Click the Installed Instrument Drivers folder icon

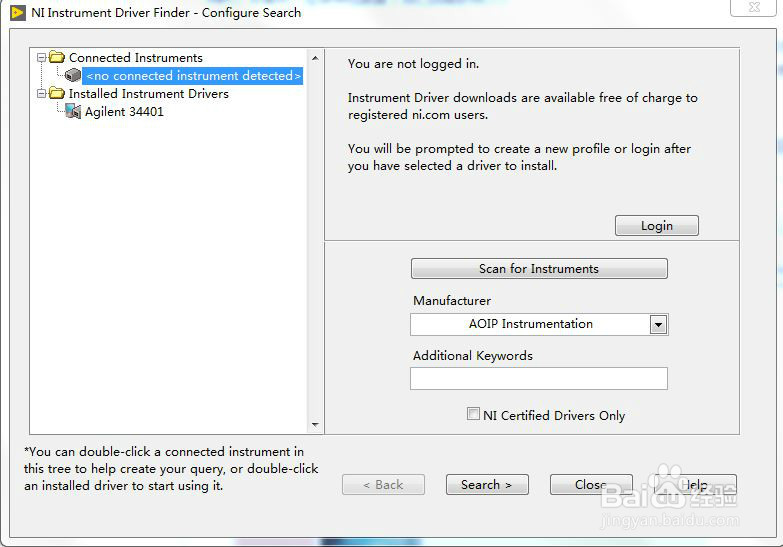pos(57,93)
